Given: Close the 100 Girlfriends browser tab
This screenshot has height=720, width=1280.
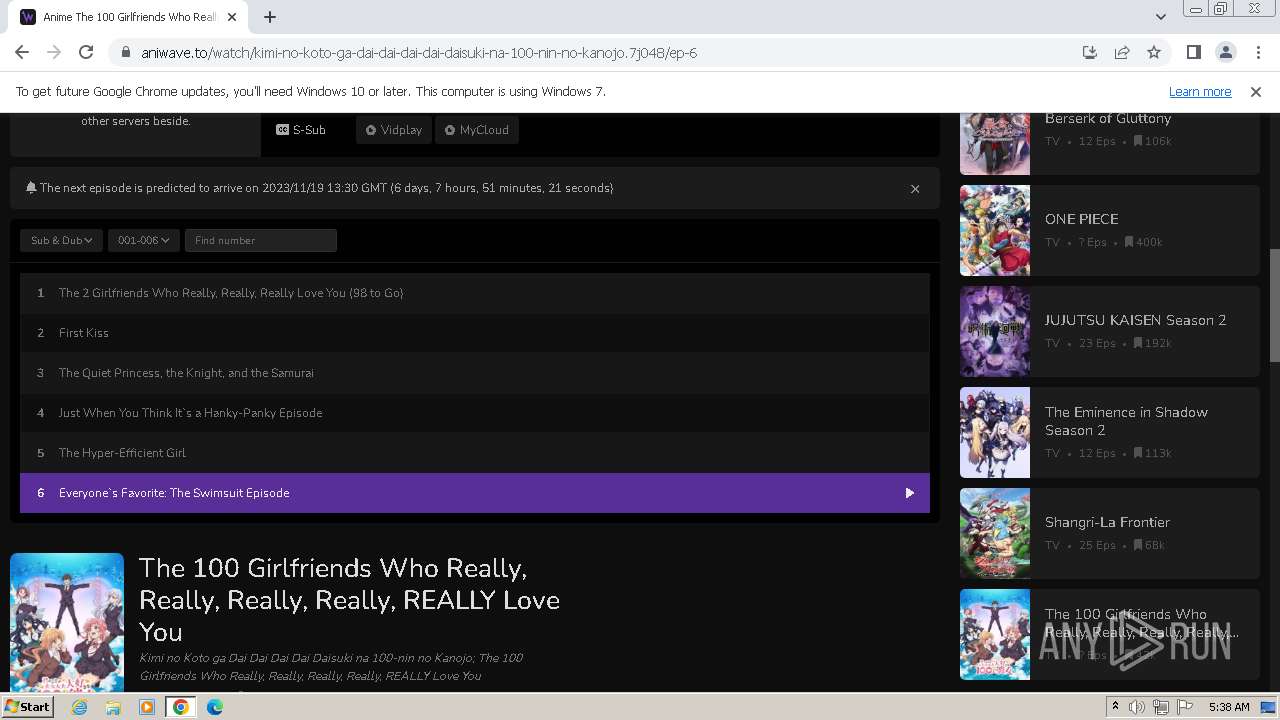Looking at the screenshot, I should pyautogui.click(x=232, y=17).
